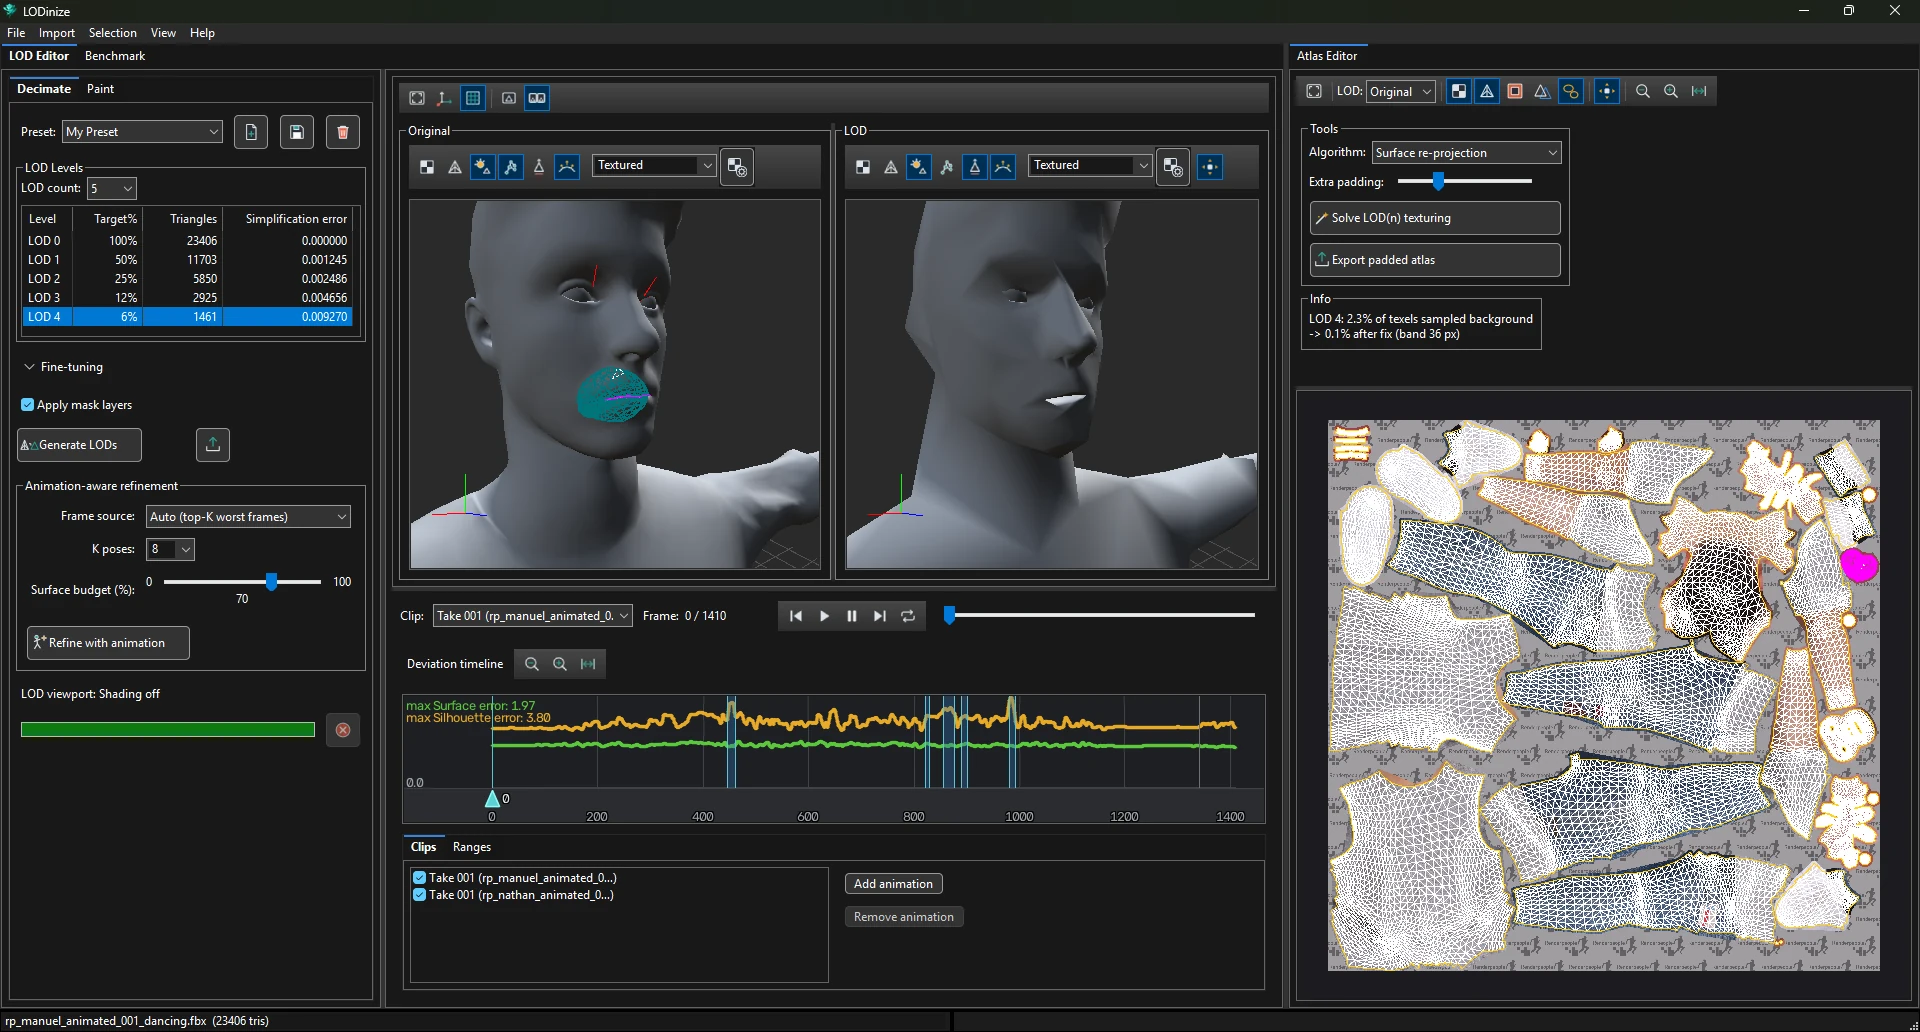Open the Frame source dropdown
The height and width of the screenshot is (1032, 1920).
click(x=248, y=517)
